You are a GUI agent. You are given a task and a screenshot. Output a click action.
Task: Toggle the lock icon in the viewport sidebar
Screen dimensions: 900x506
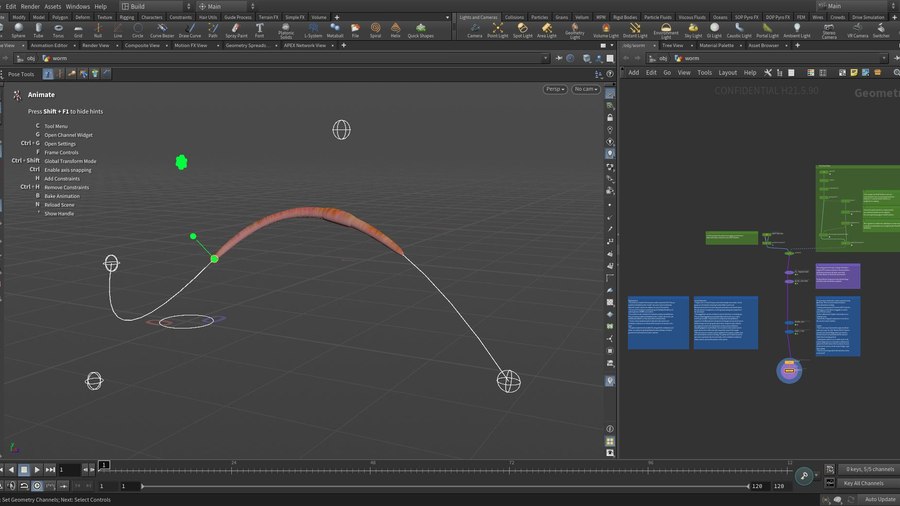[610, 117]
